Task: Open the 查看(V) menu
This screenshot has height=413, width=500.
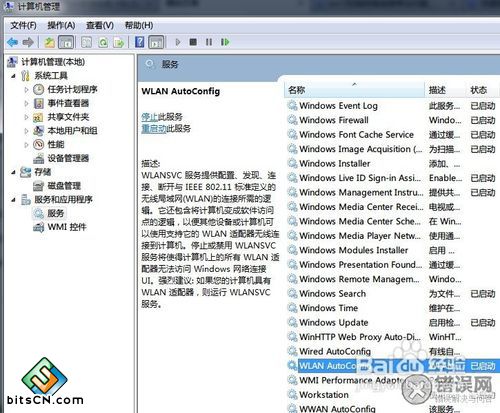Action: pyautogui.click(x=100, y=25)
